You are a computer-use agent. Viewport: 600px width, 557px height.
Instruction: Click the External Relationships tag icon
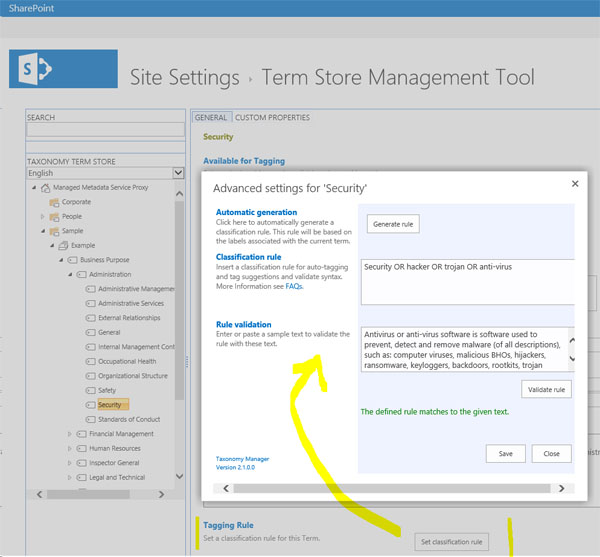pyautogui.click(x=90, y=318)
